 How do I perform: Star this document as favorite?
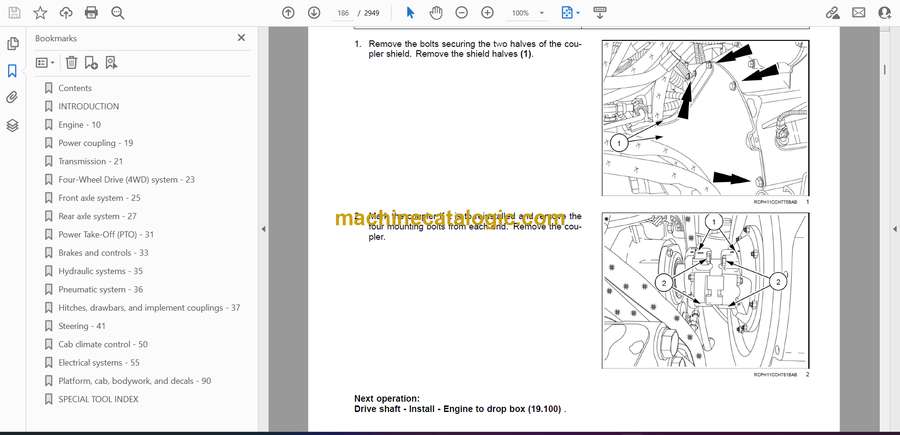tap(40, 13)
